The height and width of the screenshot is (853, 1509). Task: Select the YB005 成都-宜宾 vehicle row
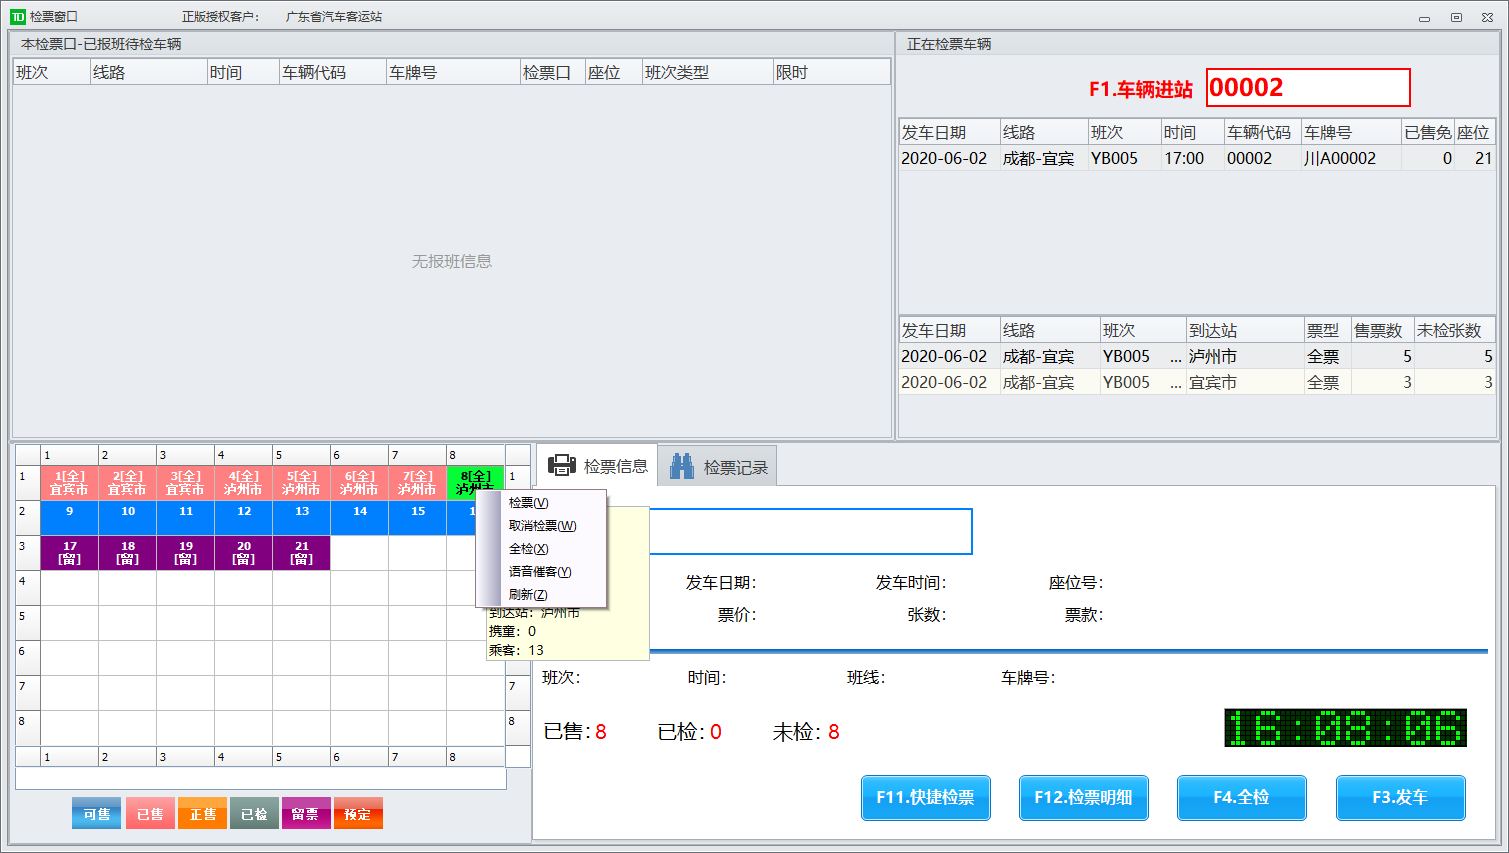[1195, 158]
